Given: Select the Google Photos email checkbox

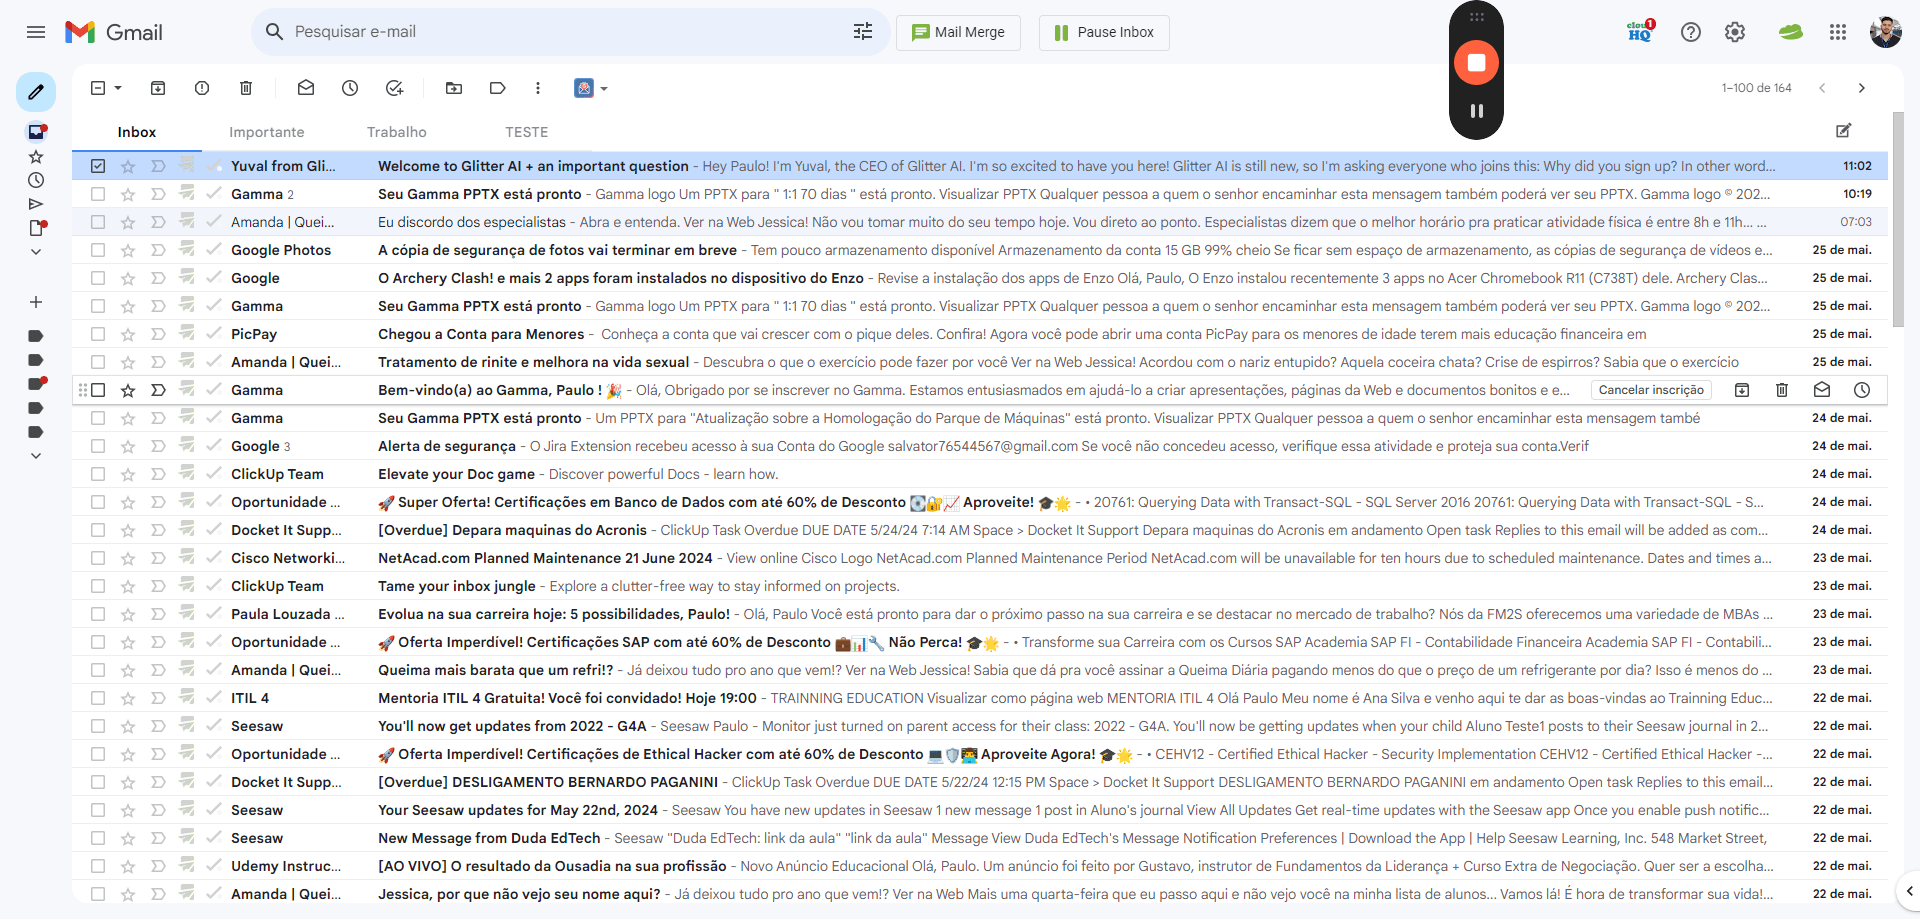Looking at the screenshot, I should (98, 250).
